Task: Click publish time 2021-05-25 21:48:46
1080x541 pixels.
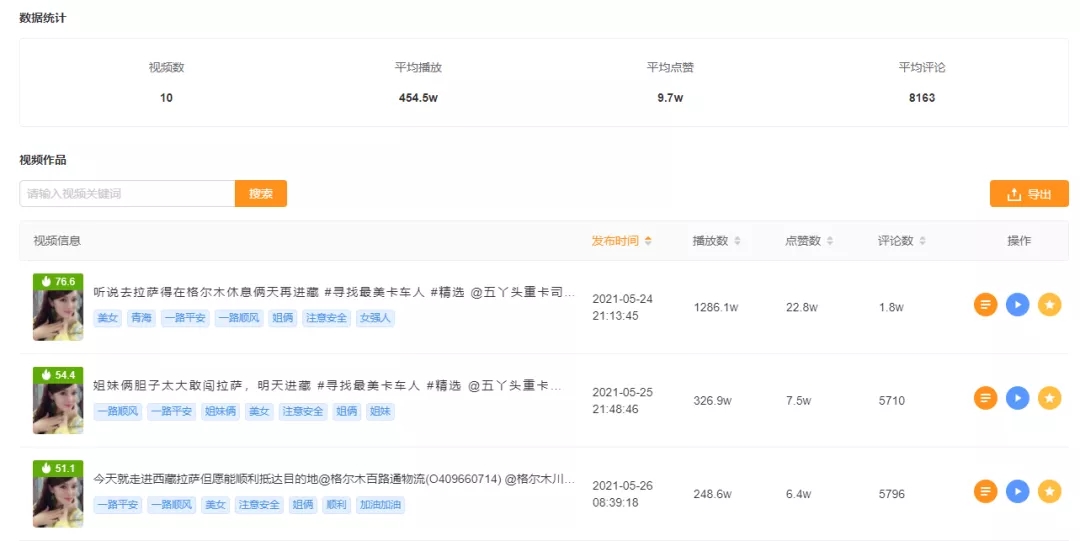Action: coord(623,400)
